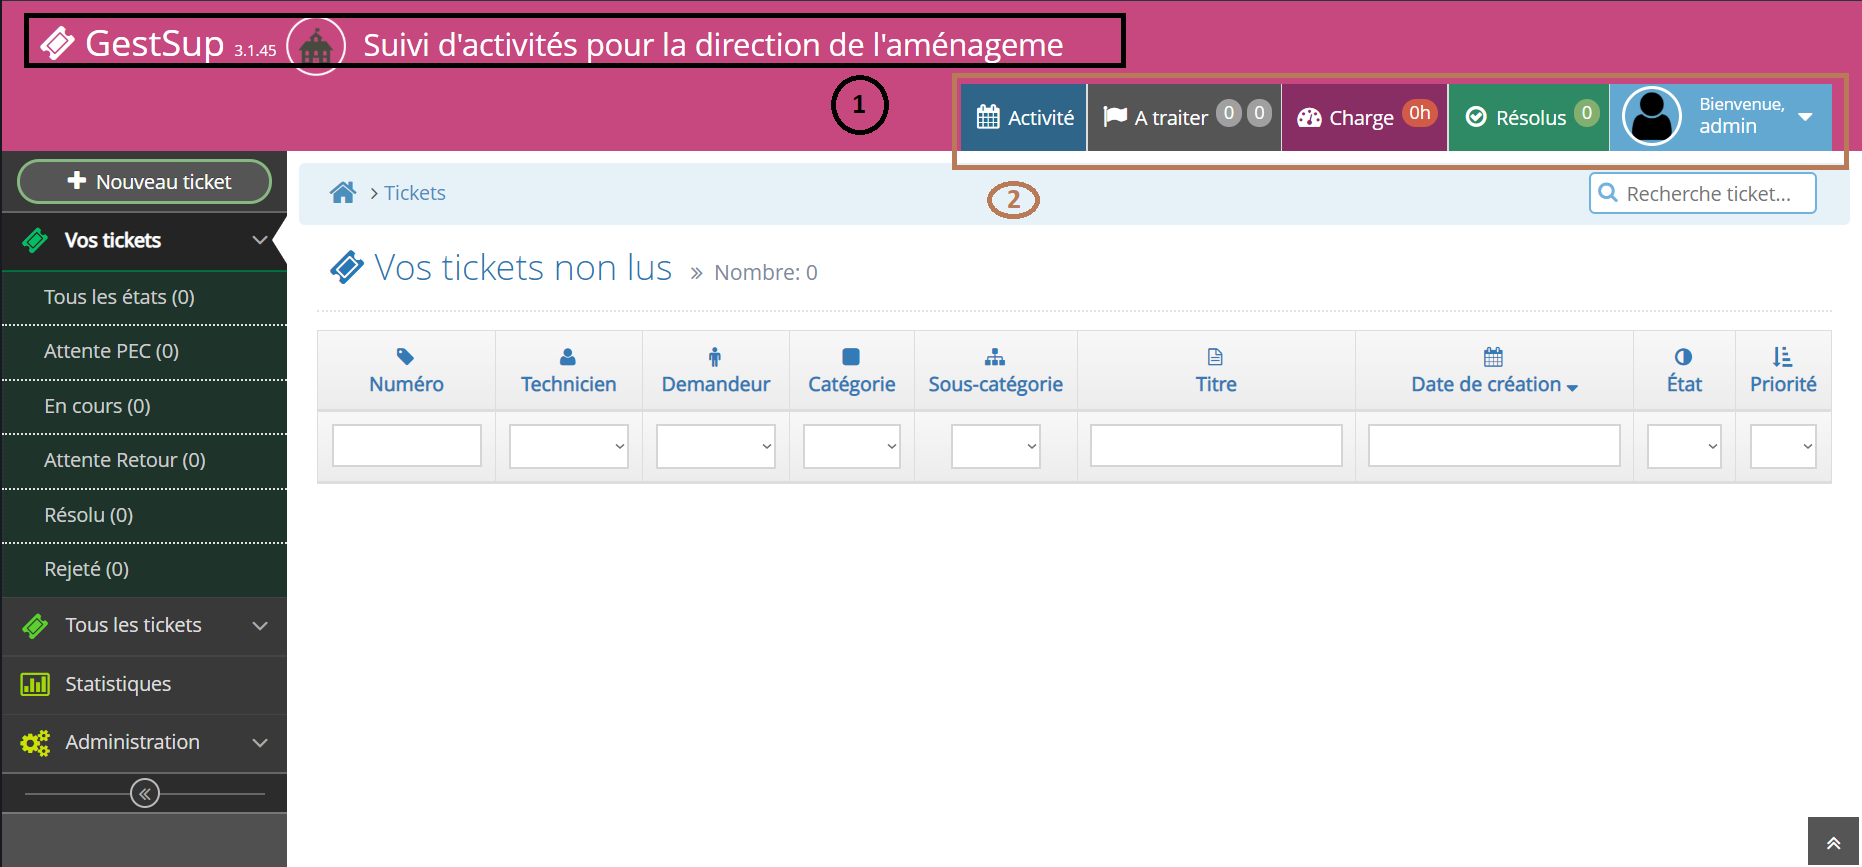Image resolution: width=1862 pixels, height=867 pixels.
Task: Sort by Sous-catégorie column header
Action: [996, 384]
